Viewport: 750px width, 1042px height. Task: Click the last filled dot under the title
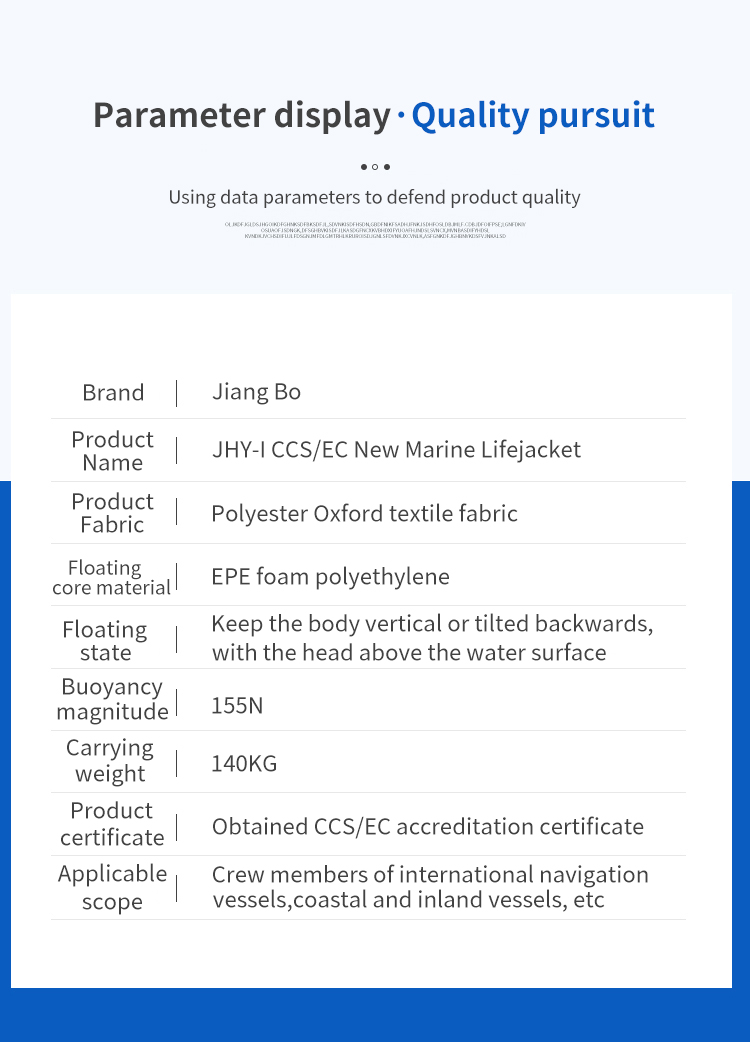387,167
